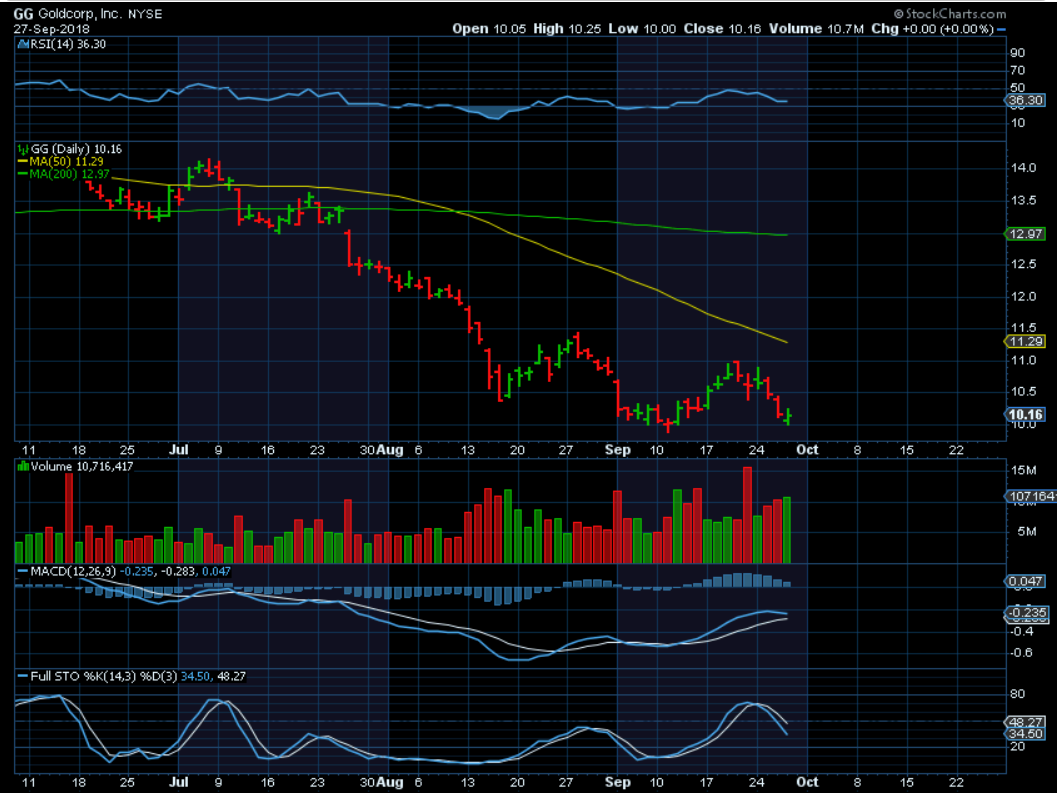Screen dimensions: 1059x795
Task: Click the 0.047 MACD histogram axis tag
Action: point(1025,582)
